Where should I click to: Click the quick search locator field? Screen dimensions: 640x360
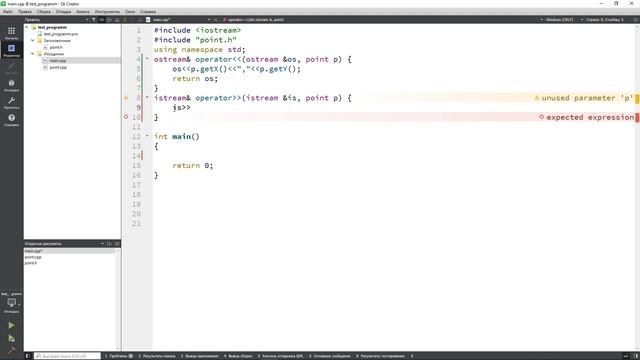point(67,356)
